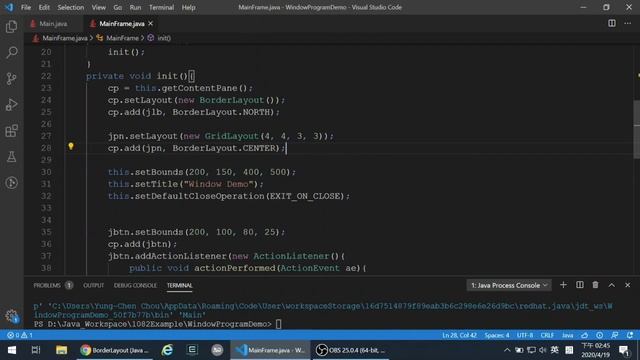This screenshot has width=640, height=360.
Task: Switch to OBS 25.0.4 taskbar window
Action: click(351, 350)
